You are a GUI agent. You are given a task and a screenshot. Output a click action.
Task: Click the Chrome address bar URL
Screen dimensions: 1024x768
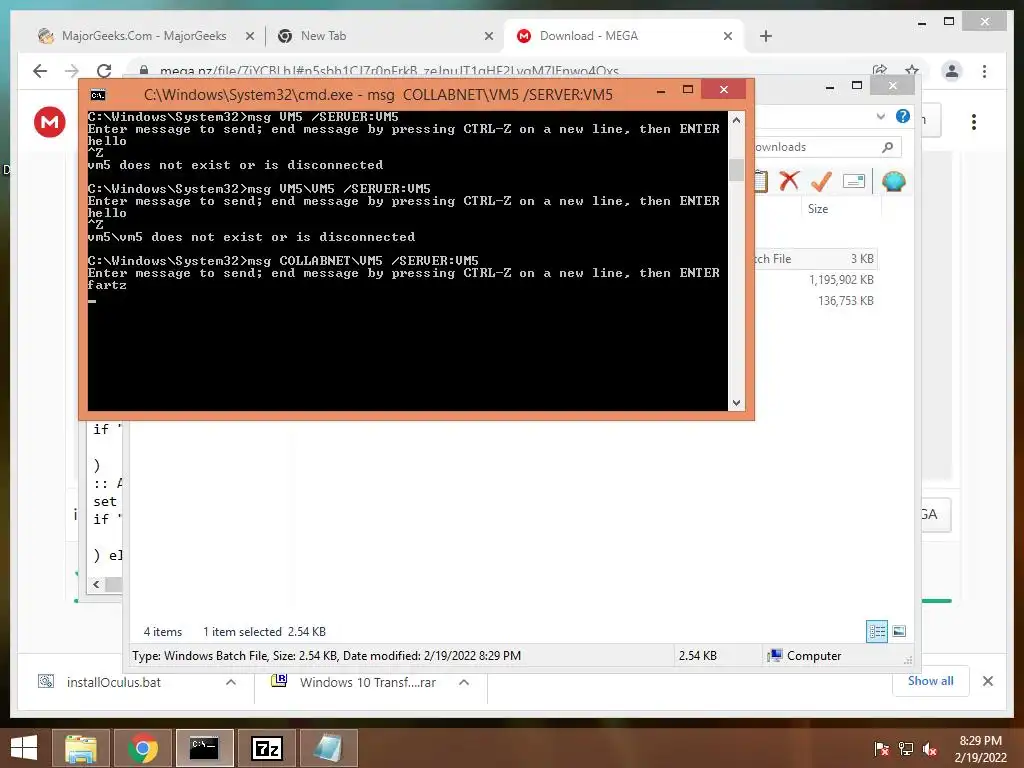click(x=389, y=71)
